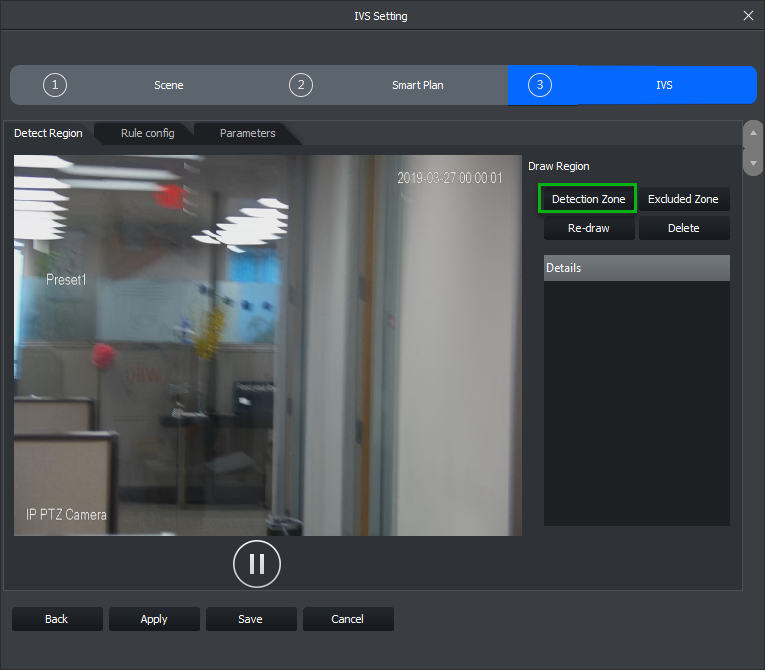Click the step 1 circle icon
The height and width of the screenshot is (670, 765).
coord(55,85)
